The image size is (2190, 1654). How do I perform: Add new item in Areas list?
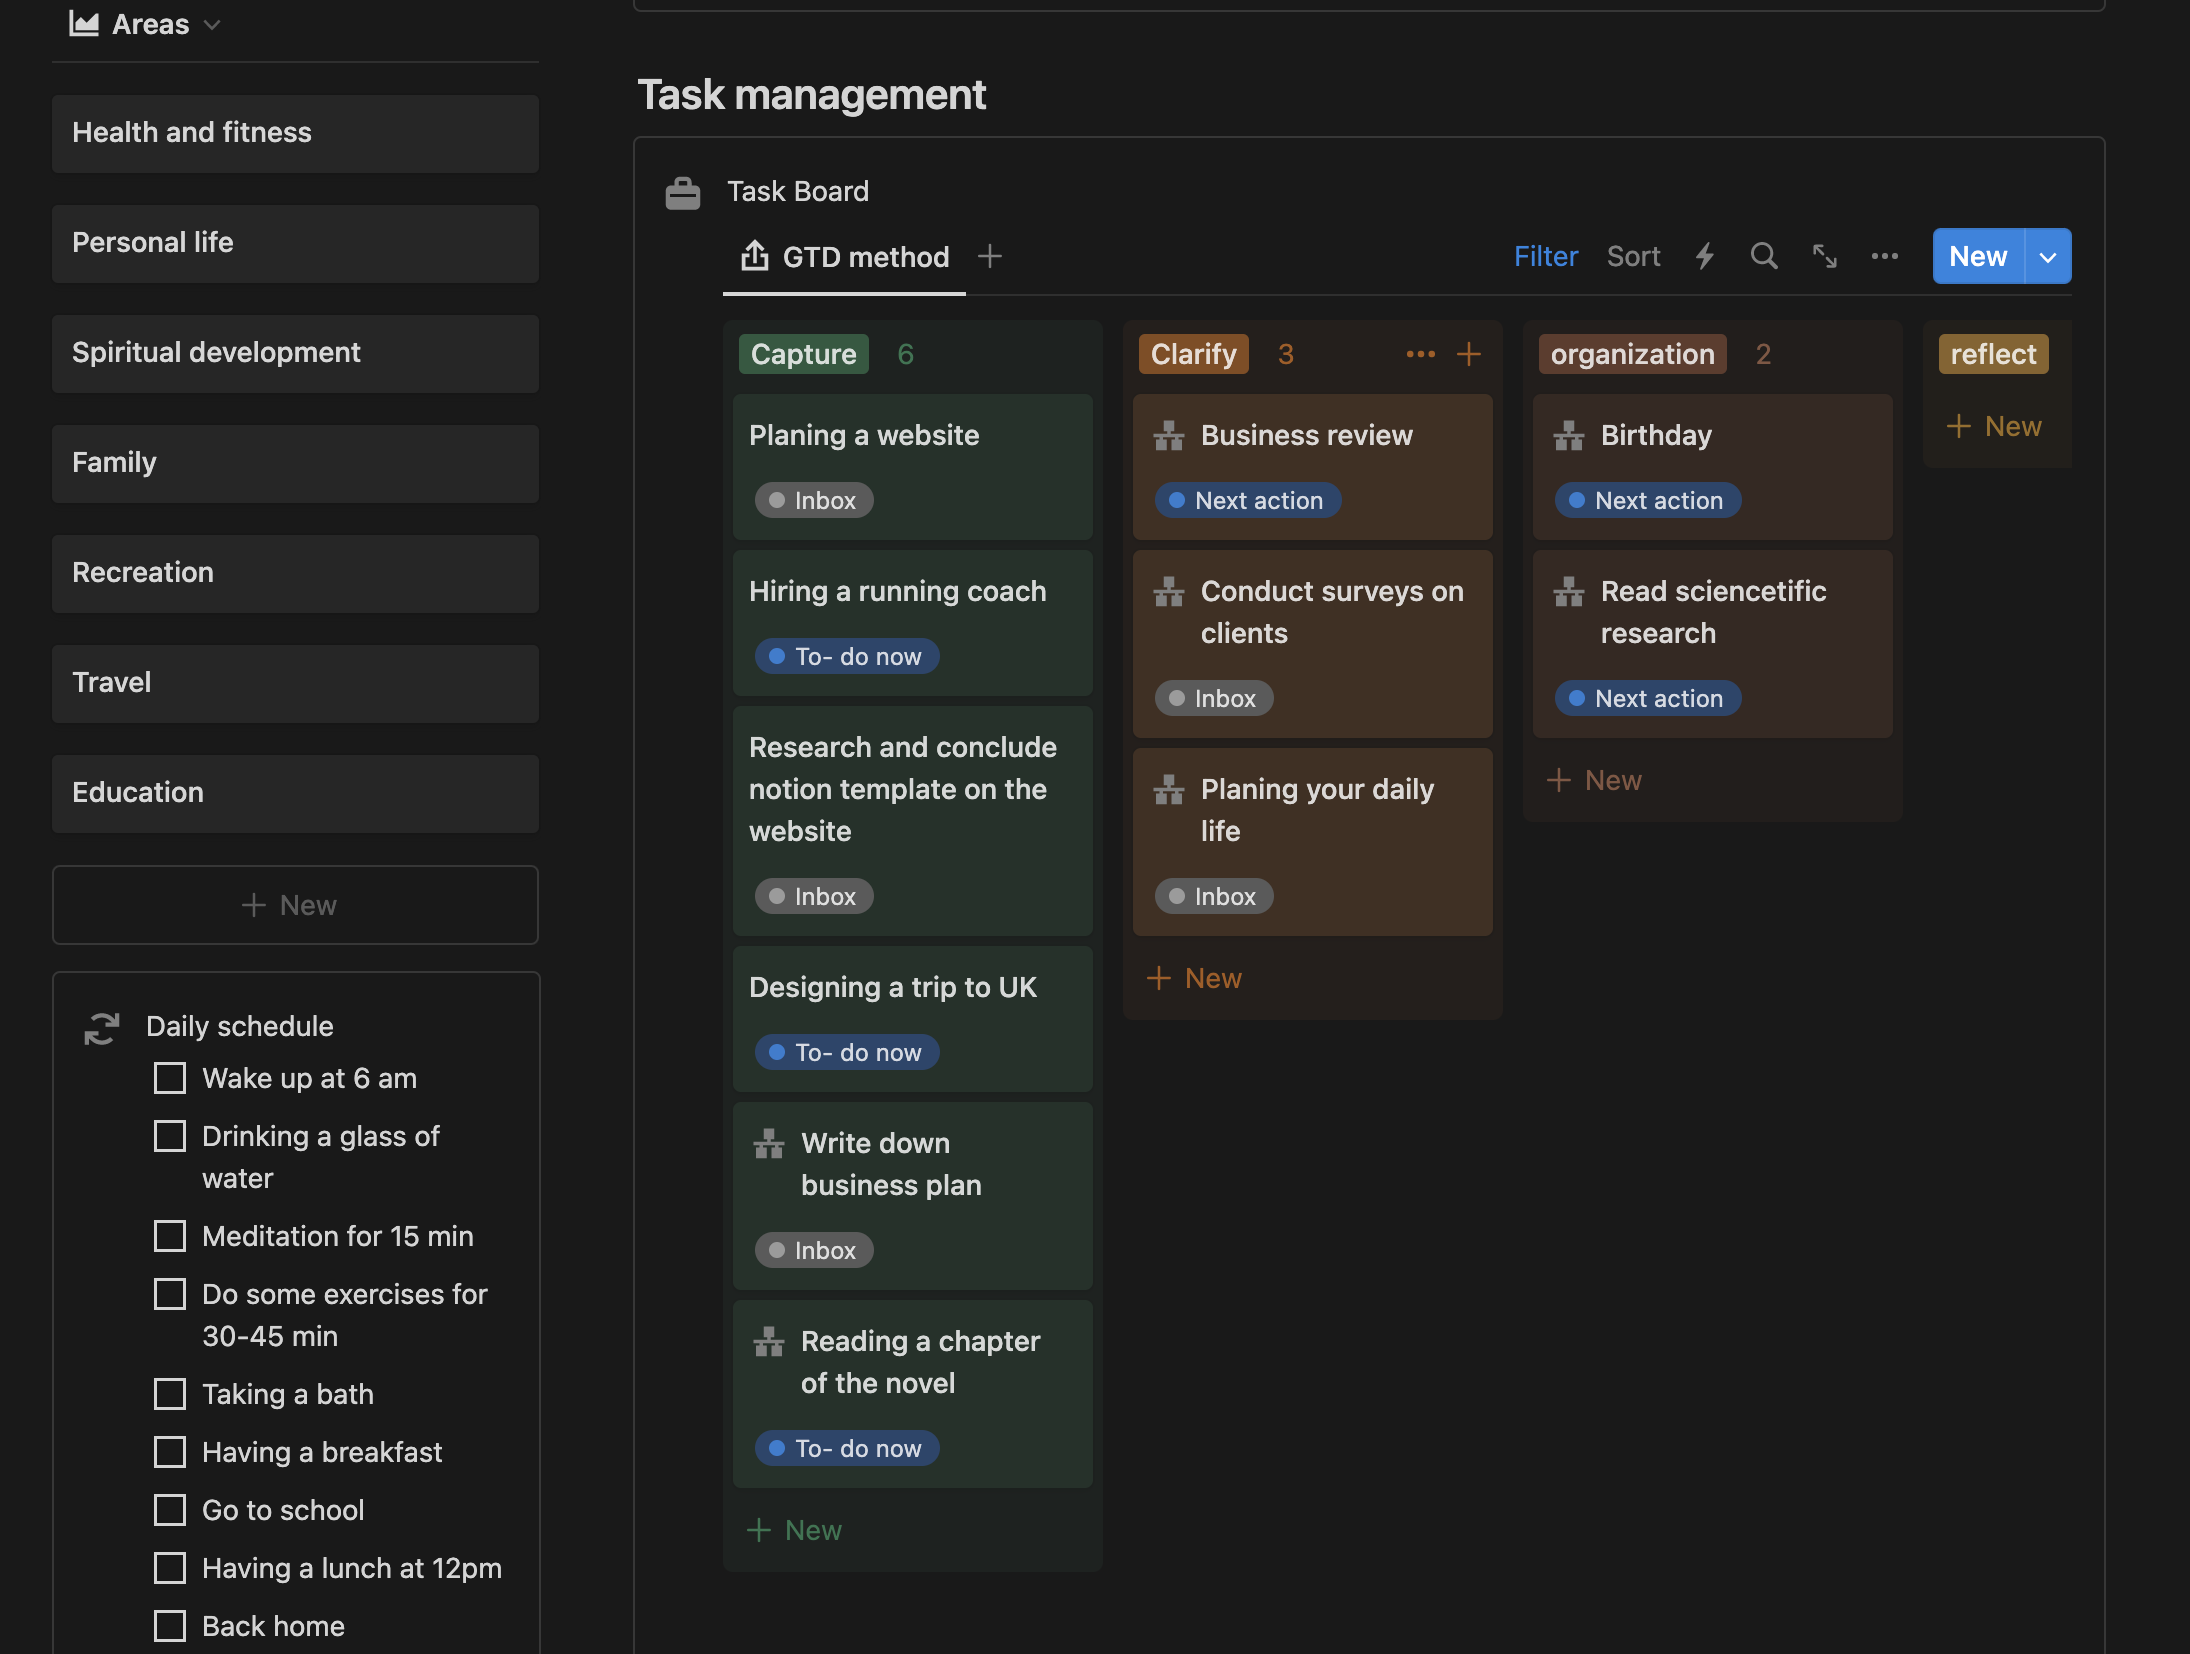[x=295, y=905]
